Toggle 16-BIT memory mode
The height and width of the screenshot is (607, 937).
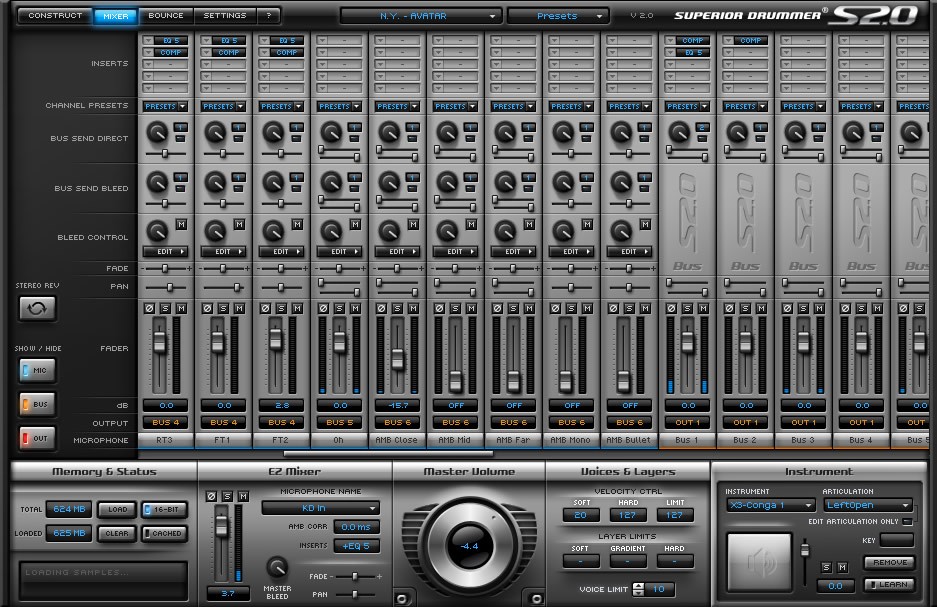point(164,510)
